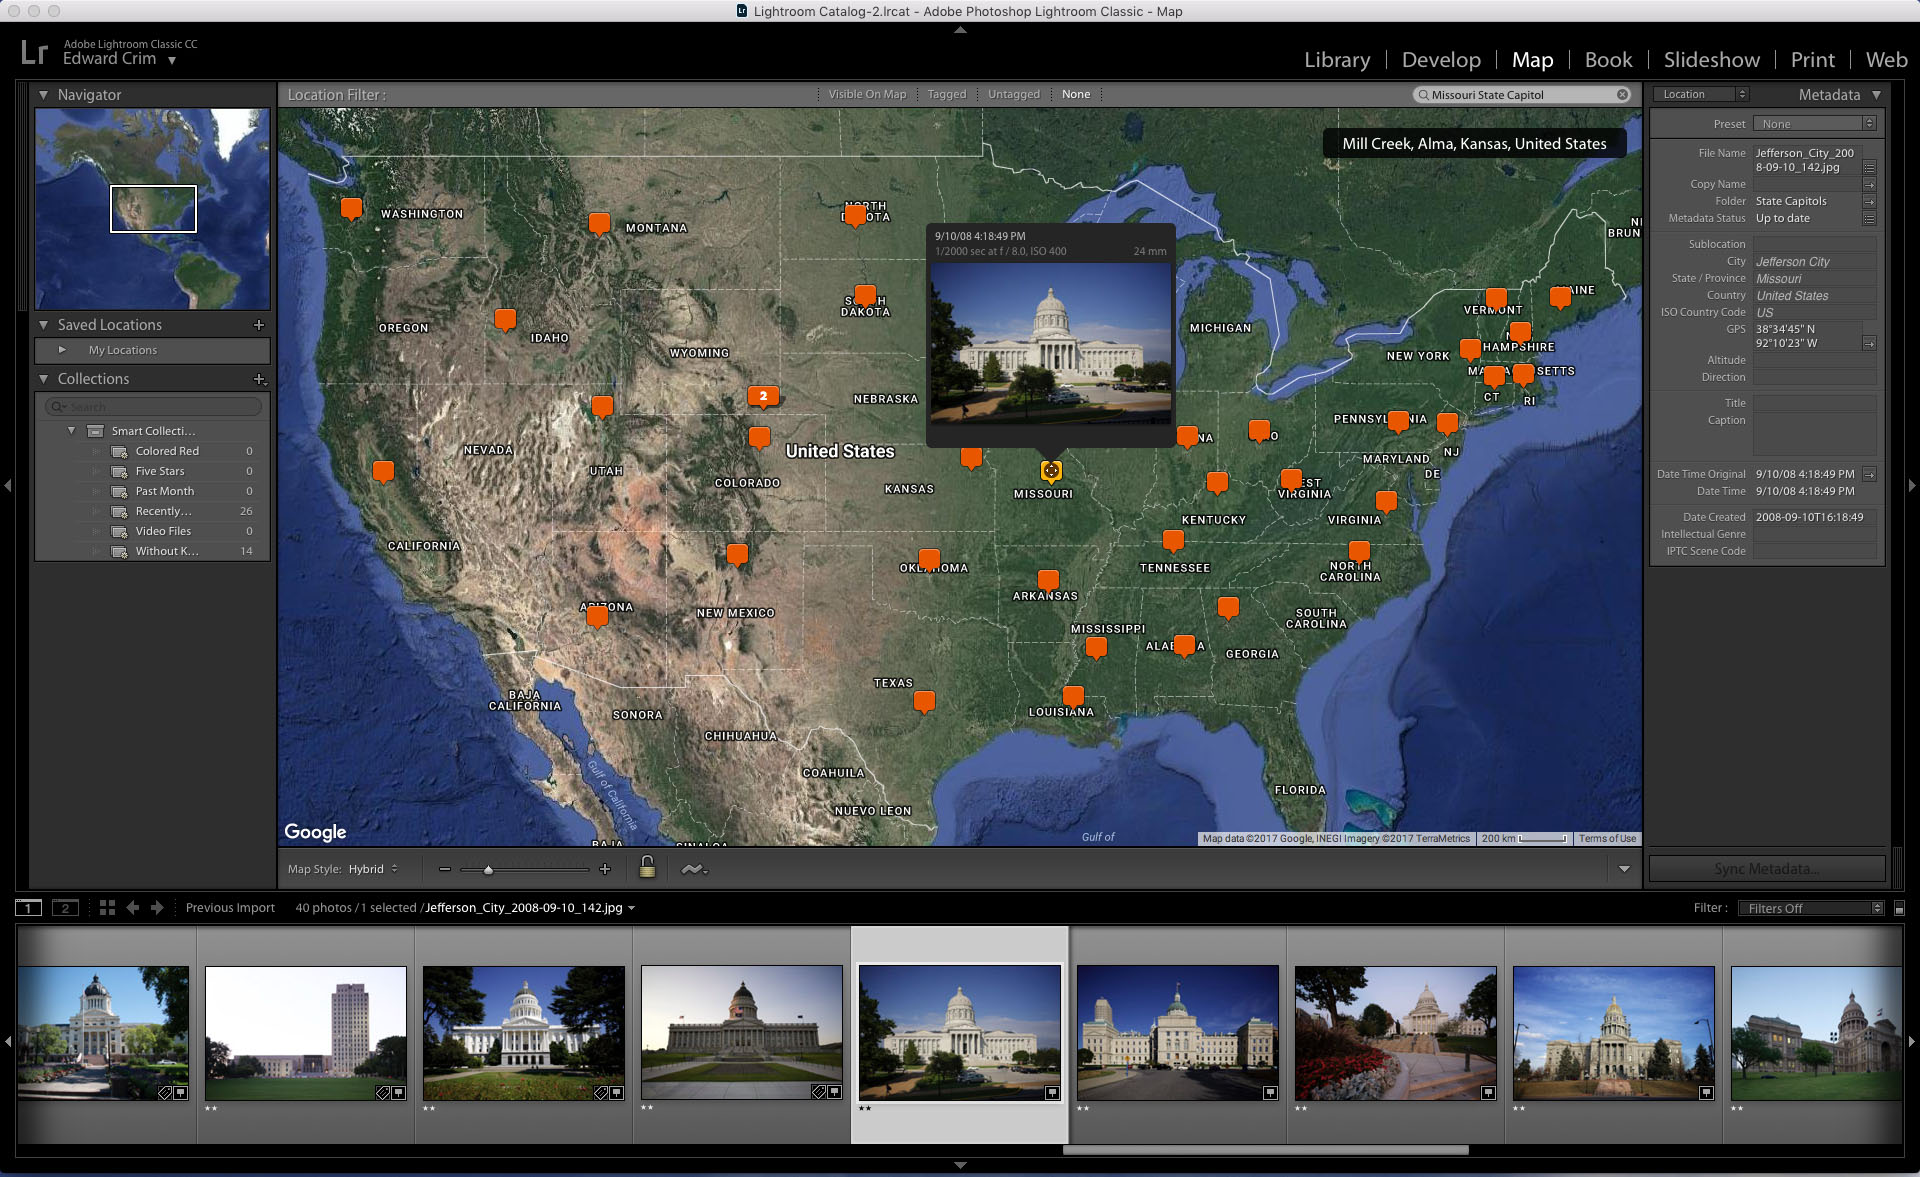
Task: Open the Filters Off dropdown
Action: coord(1811,908)
